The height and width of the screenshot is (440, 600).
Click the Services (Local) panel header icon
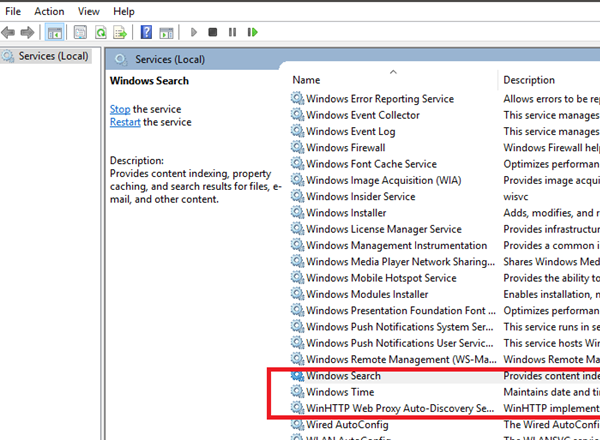(x=121, y=60)
